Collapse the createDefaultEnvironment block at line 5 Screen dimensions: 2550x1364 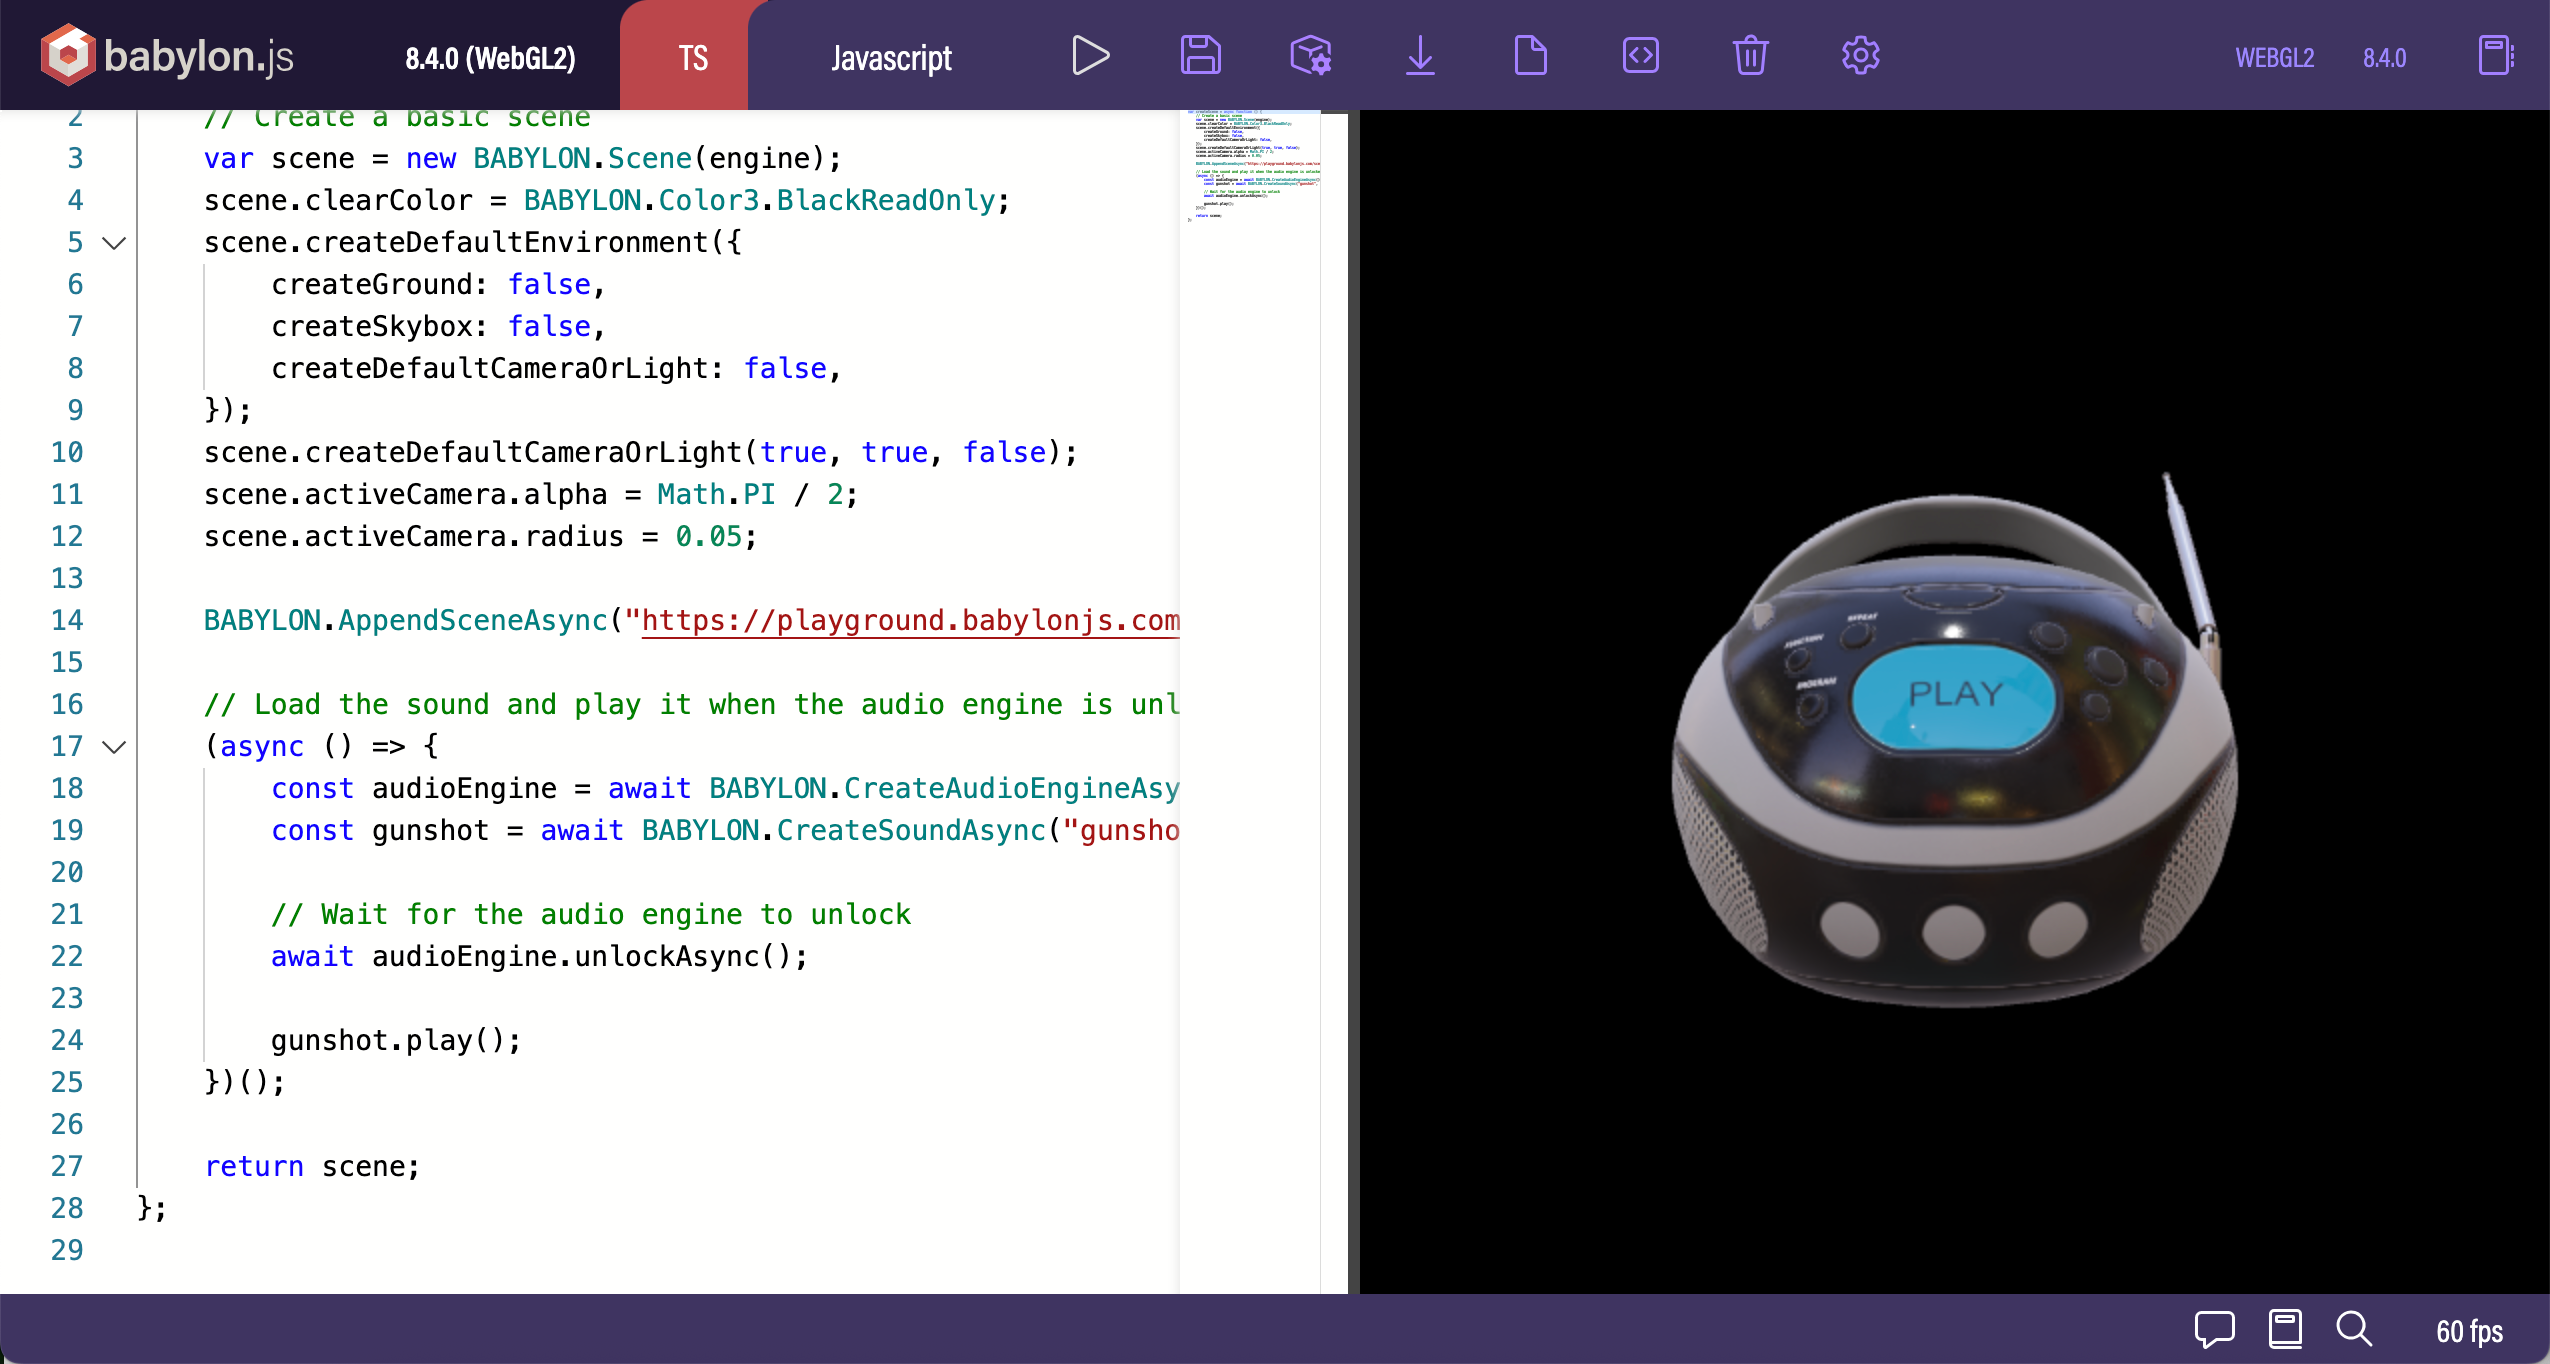[x=113, y=243]
